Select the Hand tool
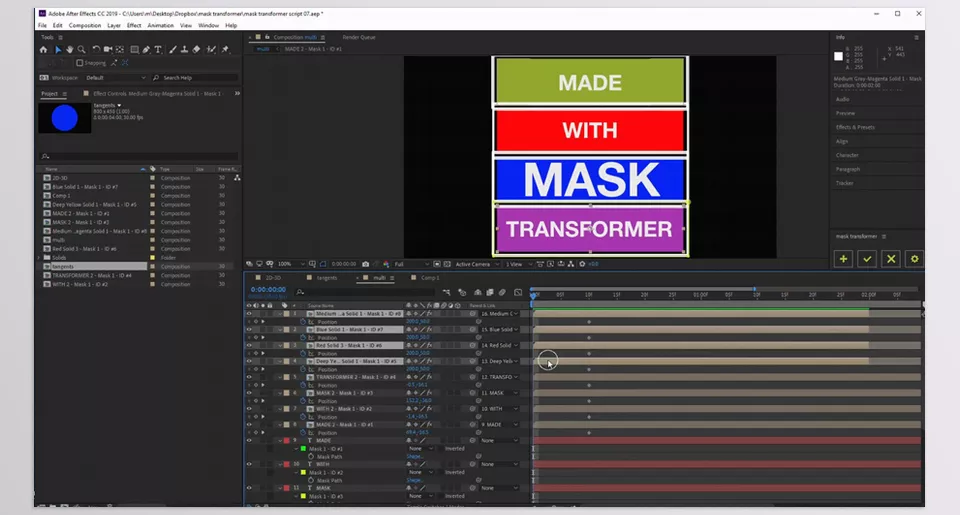Image resolution: width=960 pixels, height=515 pixels. pos(70,50)
